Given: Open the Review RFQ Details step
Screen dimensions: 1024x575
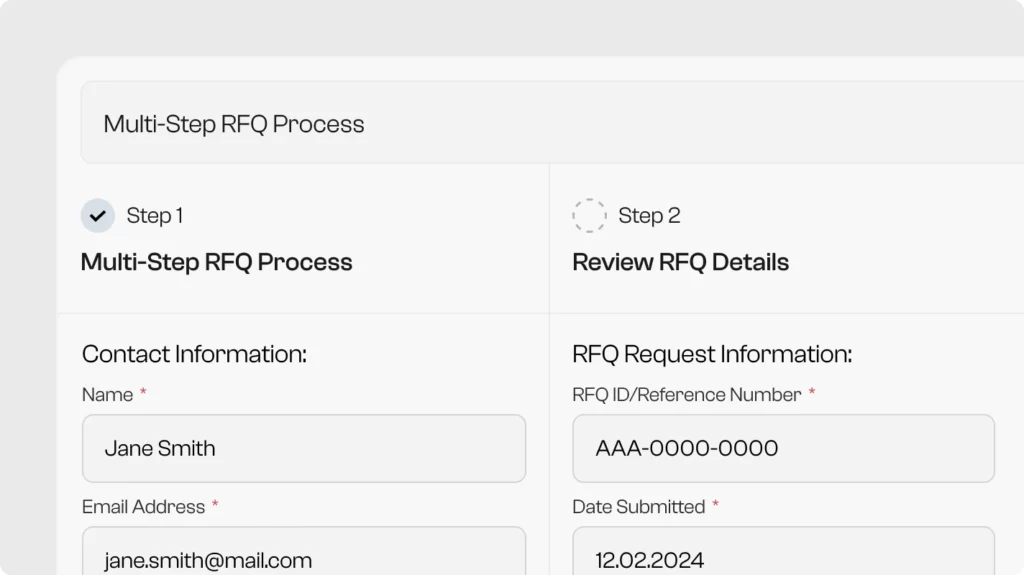Looking at the screenshot, I should point(680,263).
